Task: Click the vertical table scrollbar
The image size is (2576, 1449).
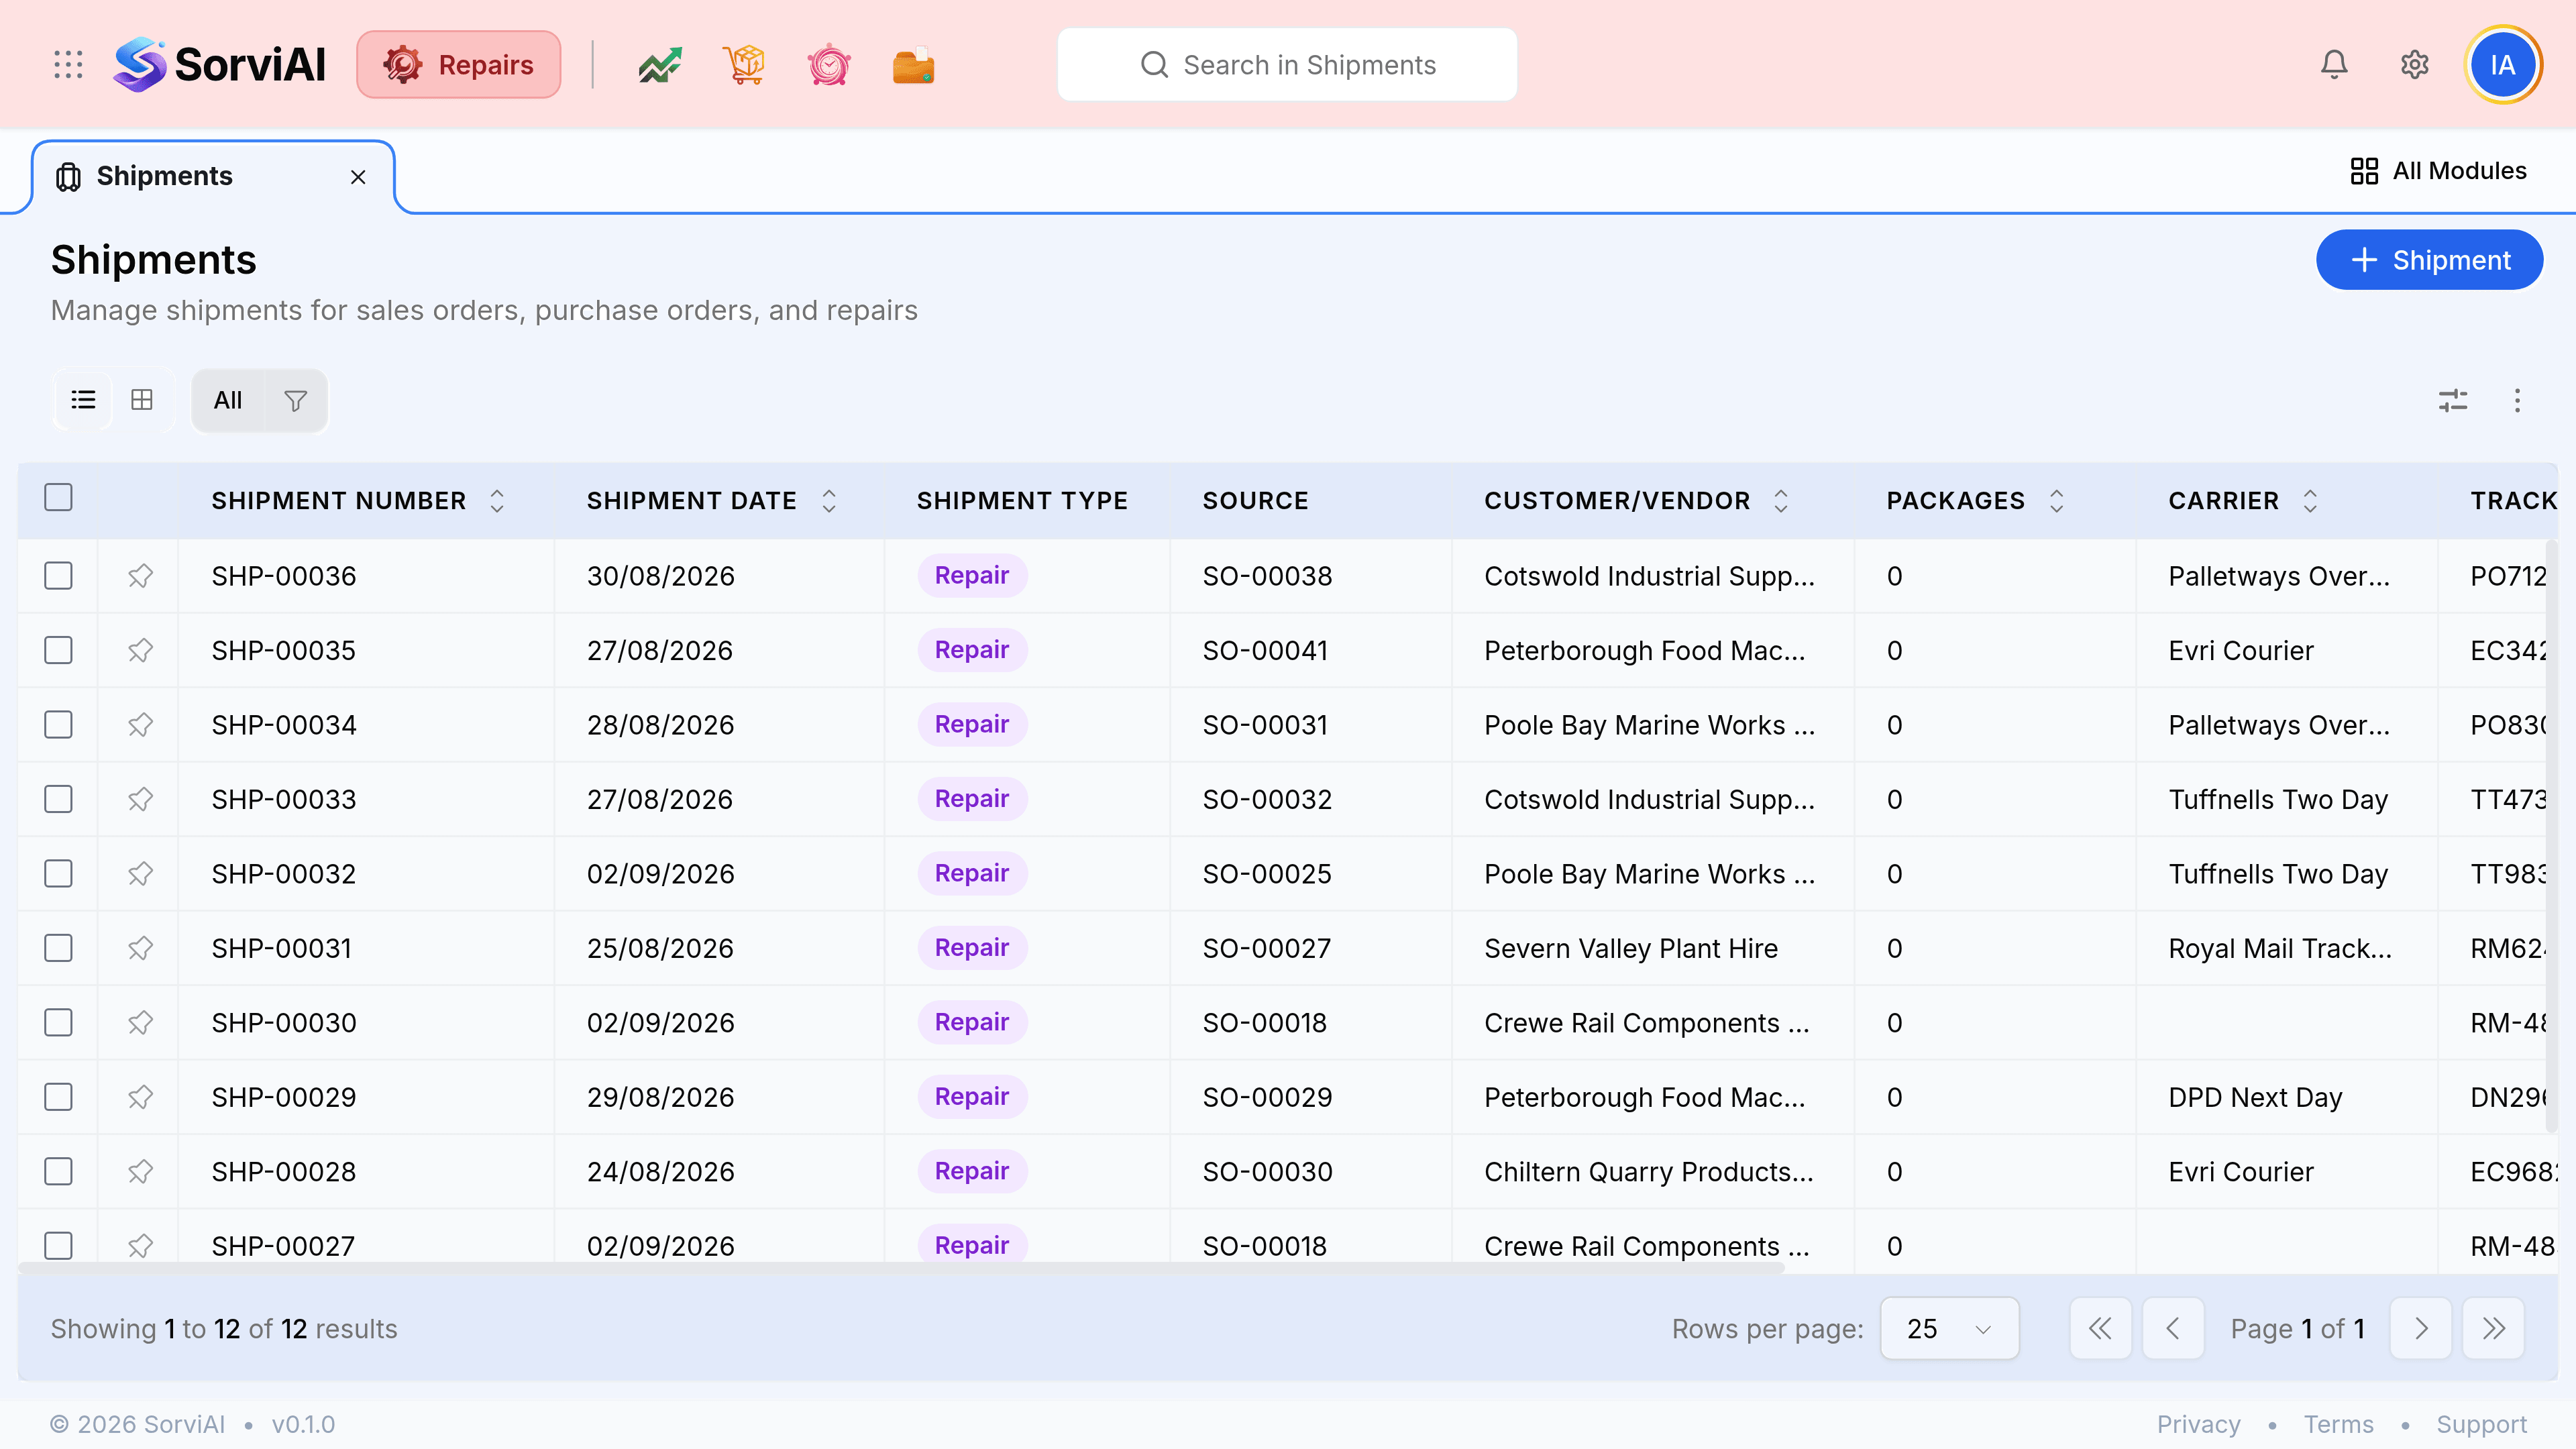Action: (x=2551, y=836)
